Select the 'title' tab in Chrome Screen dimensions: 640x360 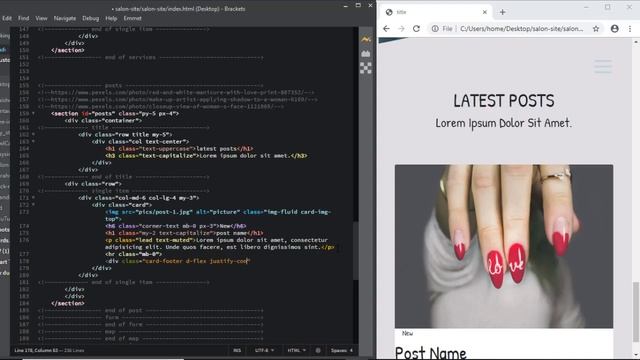[x=436, y=12]
